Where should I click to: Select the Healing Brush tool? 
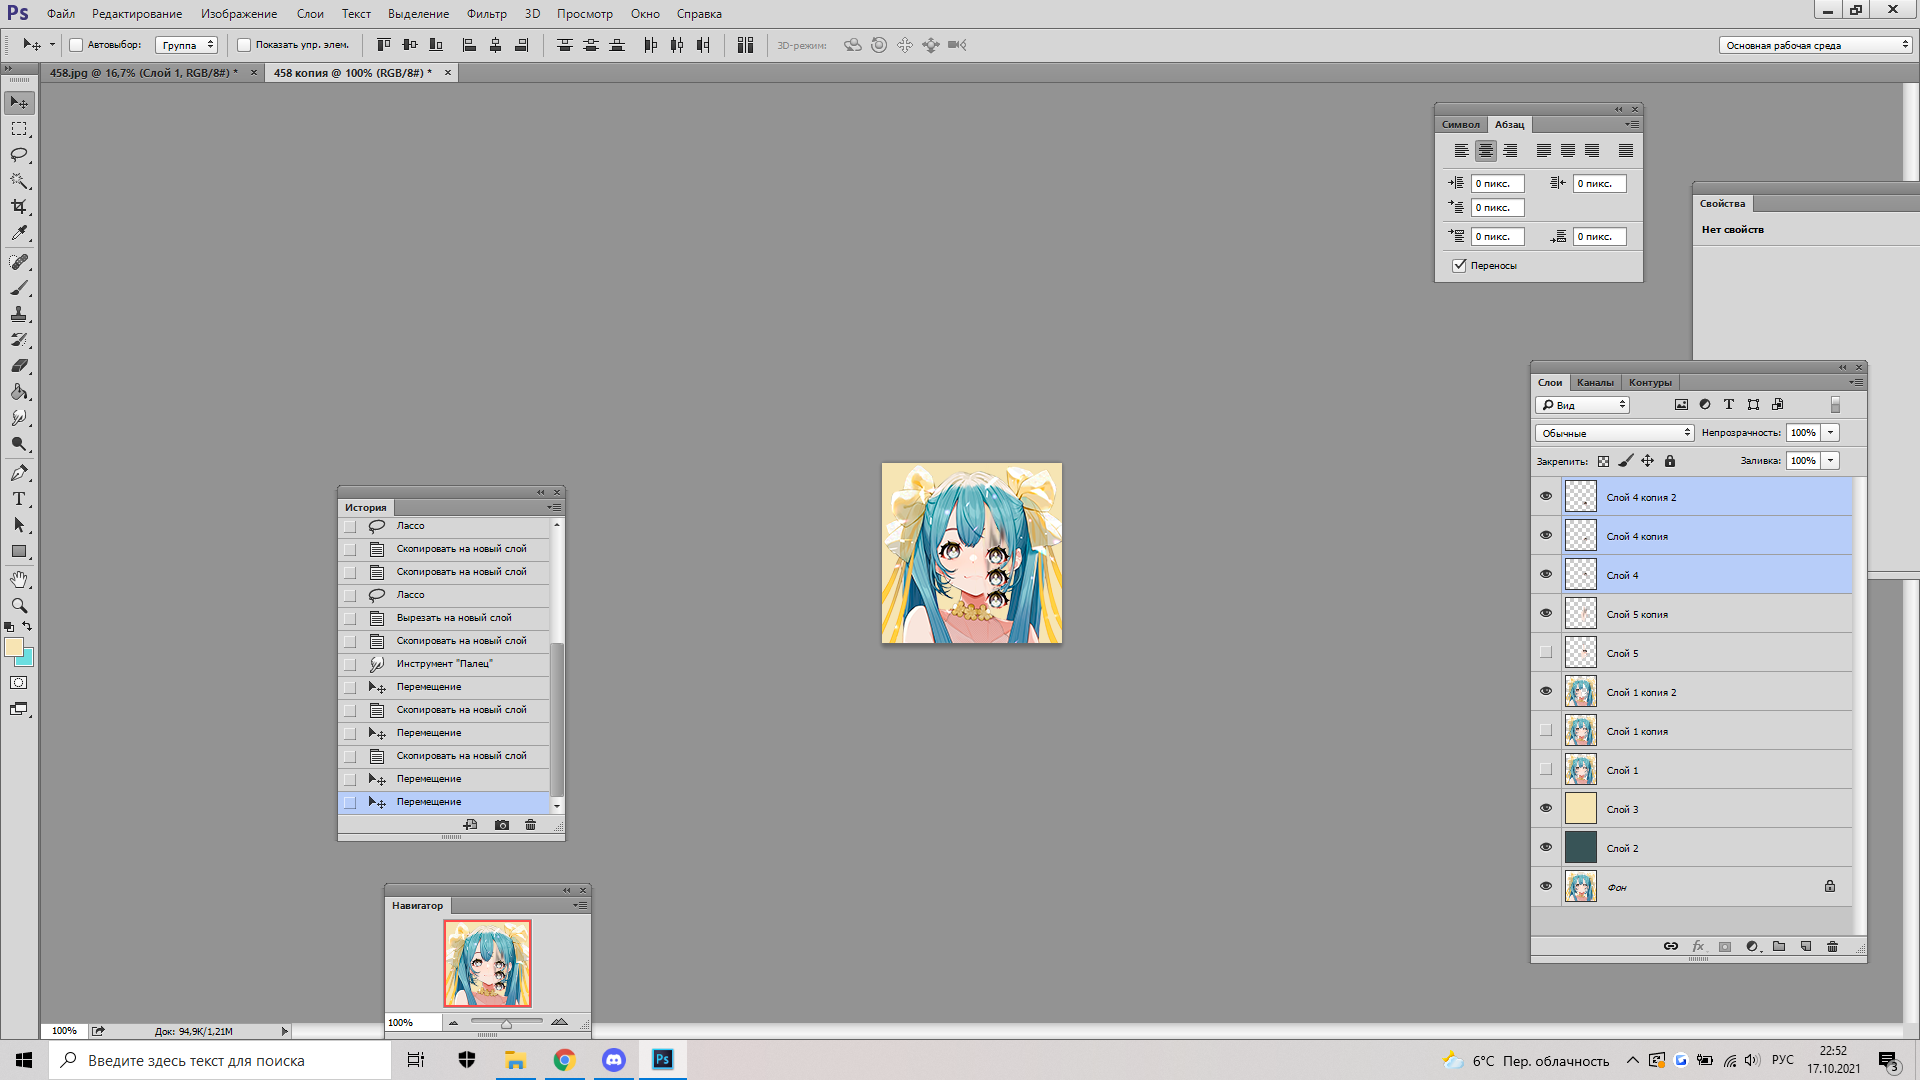19,262
